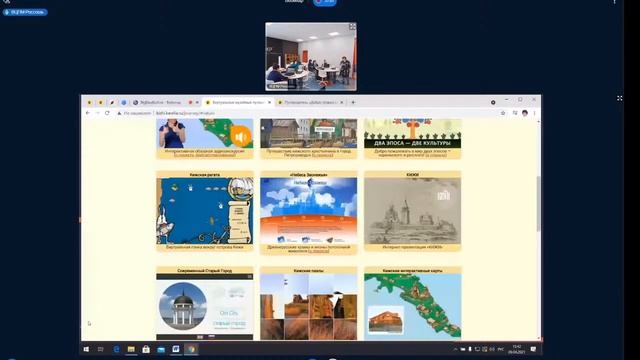Expand the webcam video tile
This screenshot has width=640, height=360.
click(x=352, y=27)
